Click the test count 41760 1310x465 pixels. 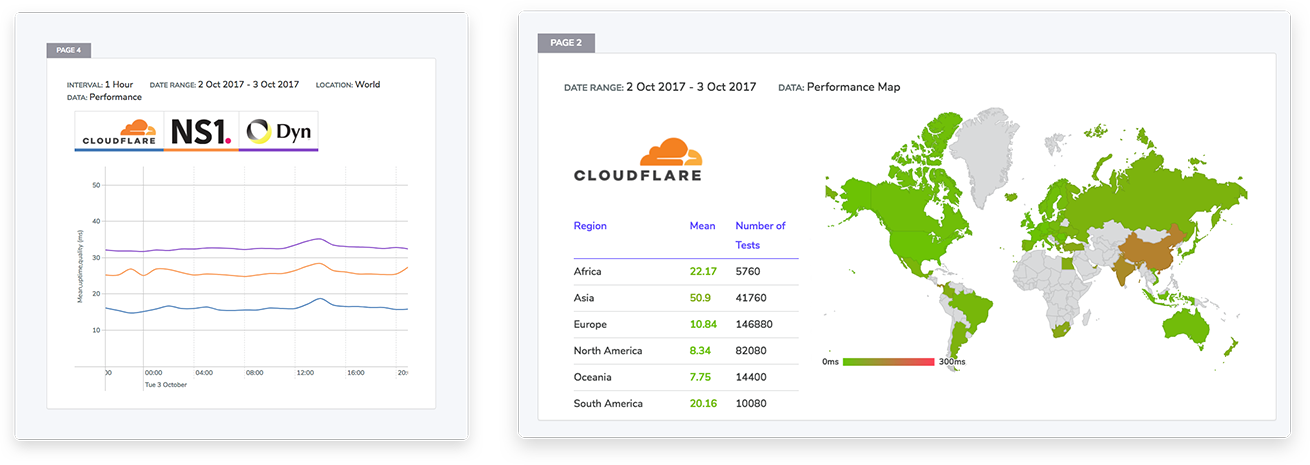(x=751, y=298)
